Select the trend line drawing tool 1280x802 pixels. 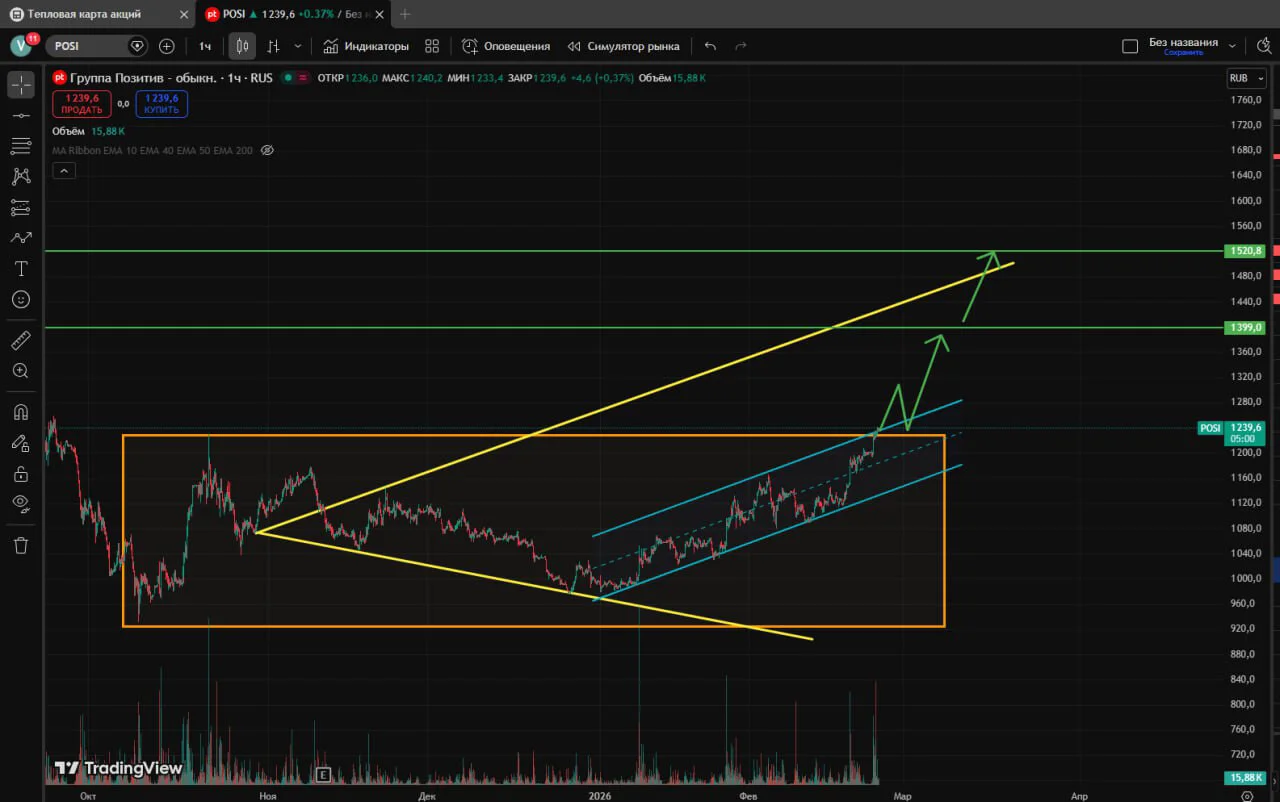(21, 116)
